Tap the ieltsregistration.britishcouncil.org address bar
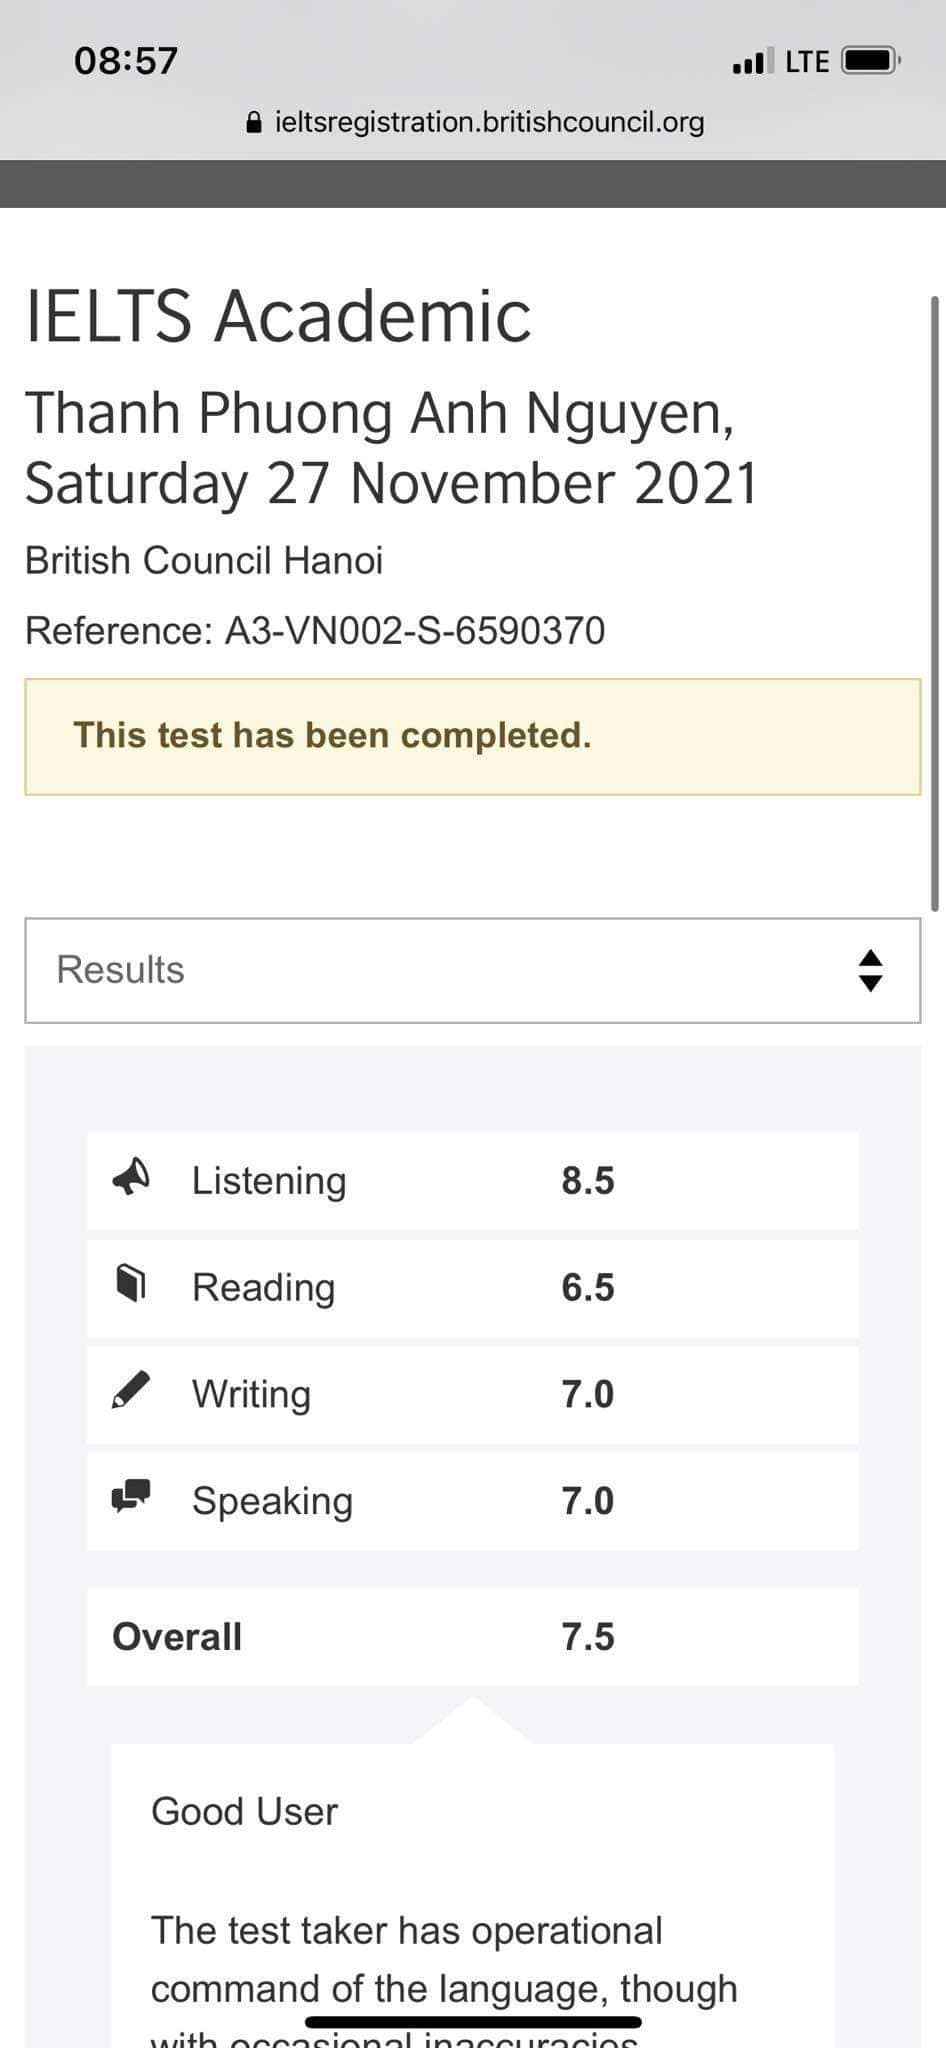 coord(489,122)
